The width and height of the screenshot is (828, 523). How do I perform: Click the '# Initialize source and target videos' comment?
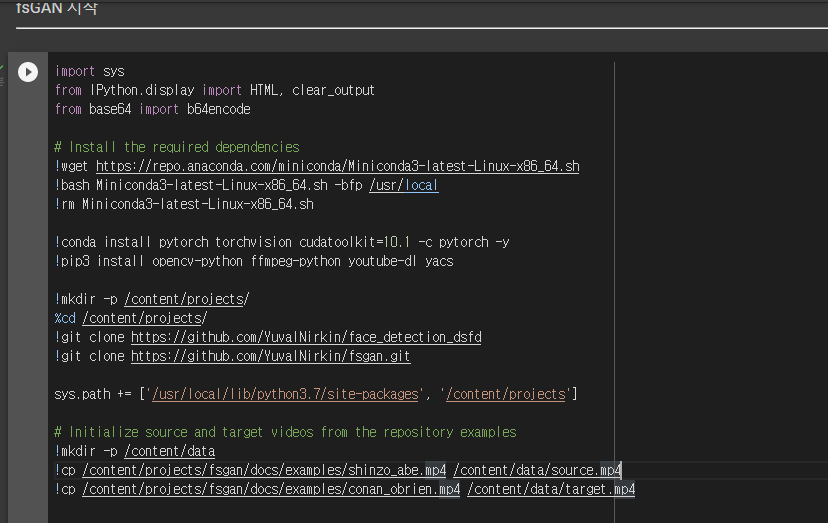pos(285,433)
